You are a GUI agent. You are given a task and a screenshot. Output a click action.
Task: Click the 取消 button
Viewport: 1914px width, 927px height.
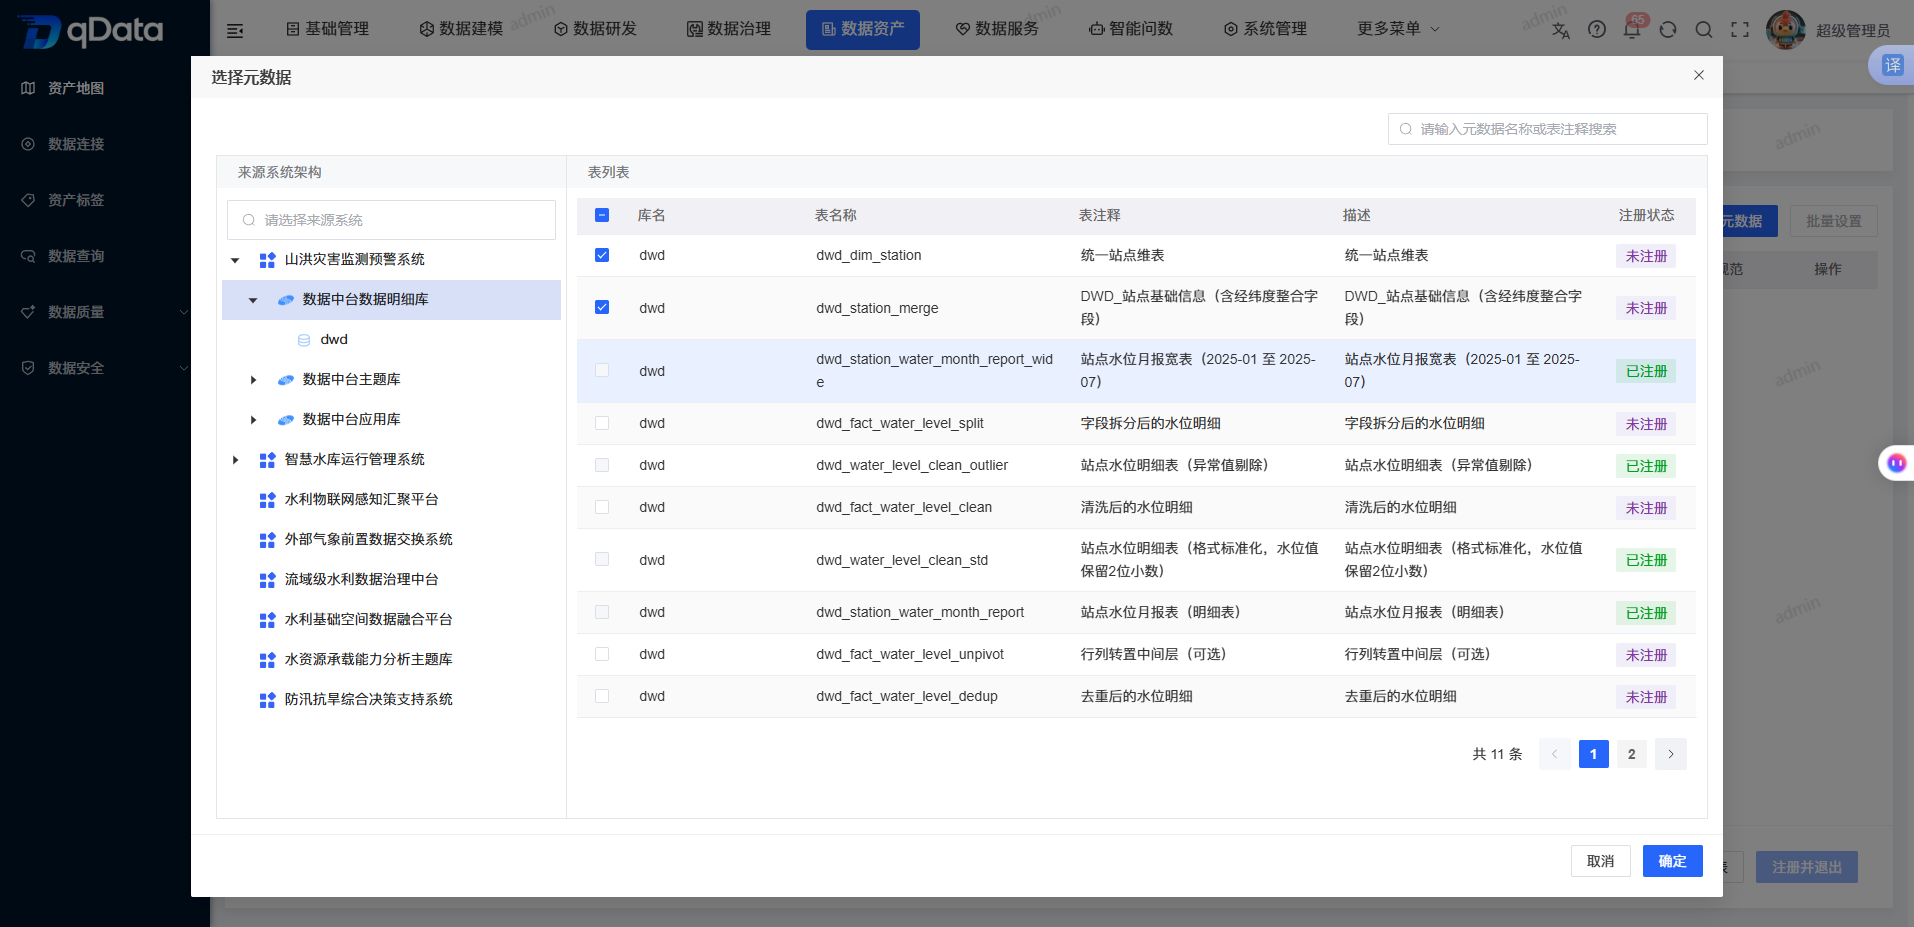click(x=1601, y=861)
